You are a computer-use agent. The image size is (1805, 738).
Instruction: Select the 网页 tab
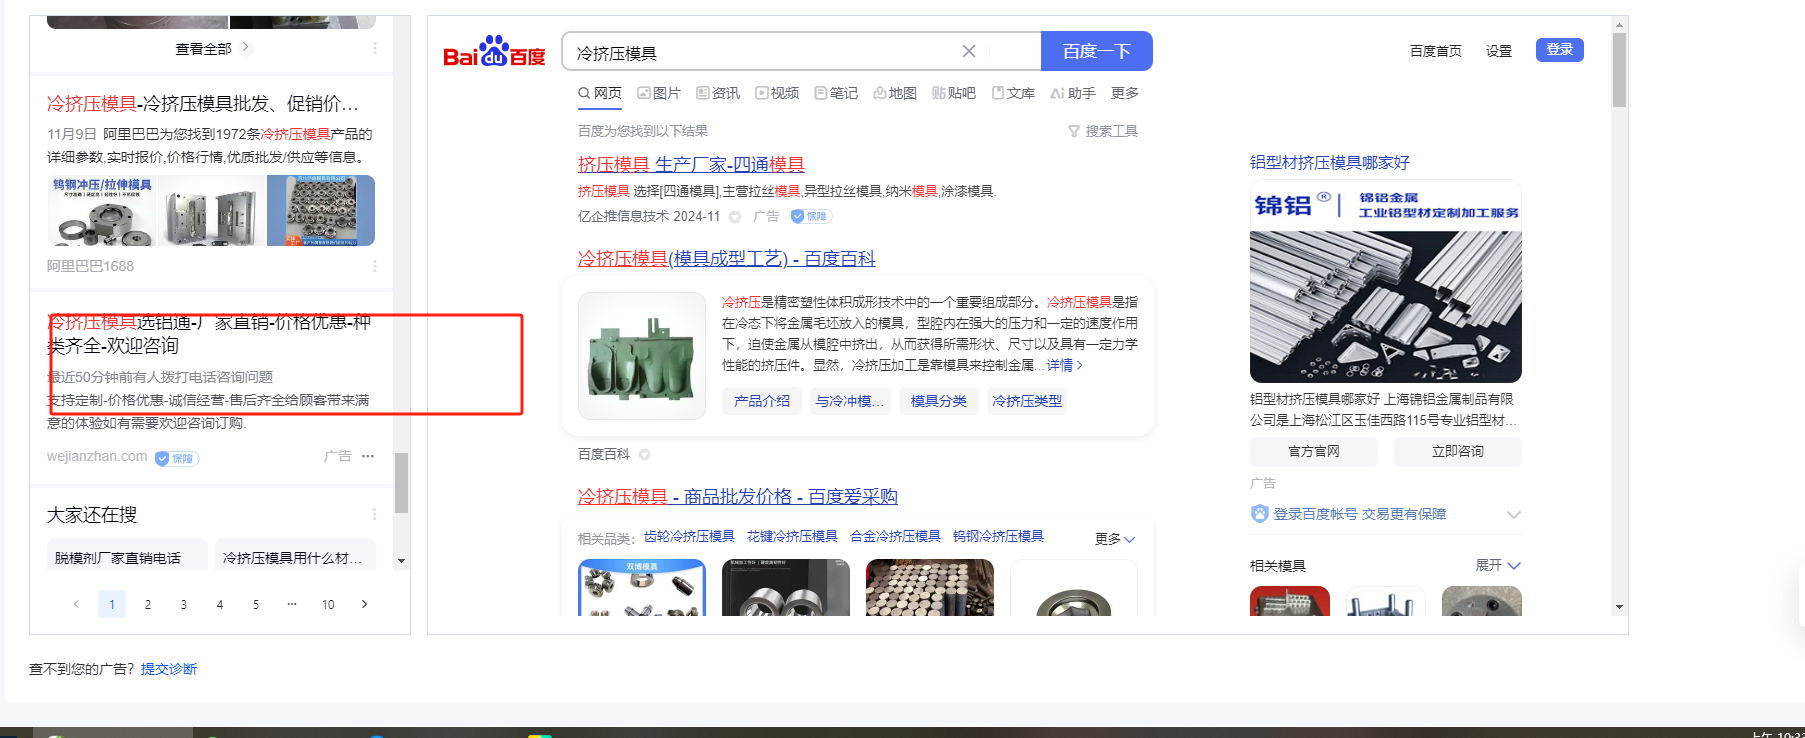click(x=600, y=93)
